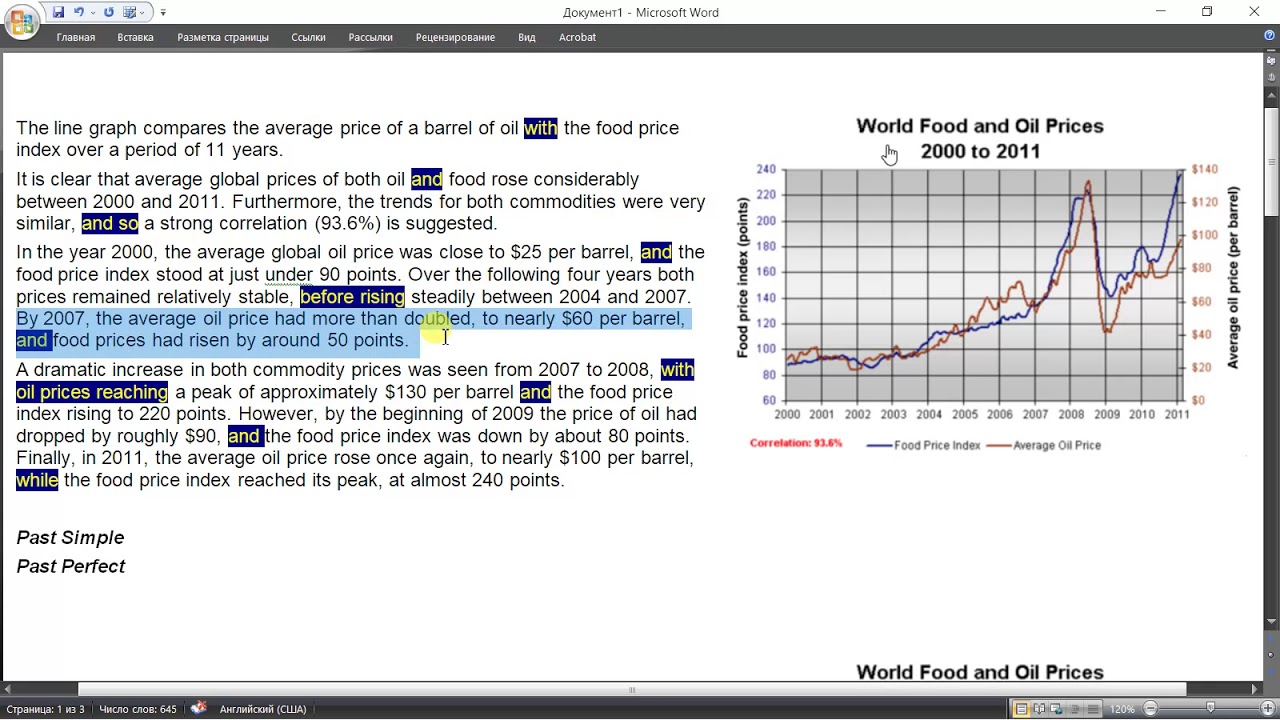Click the horizontal scrollbar right arrow
Screen dimensions: 1280x720
tap(1256, 689)
